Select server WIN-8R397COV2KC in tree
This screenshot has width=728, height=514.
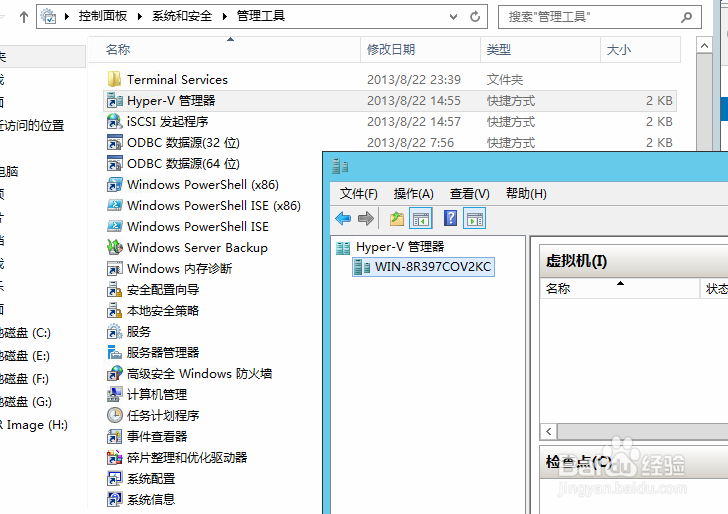423,267
